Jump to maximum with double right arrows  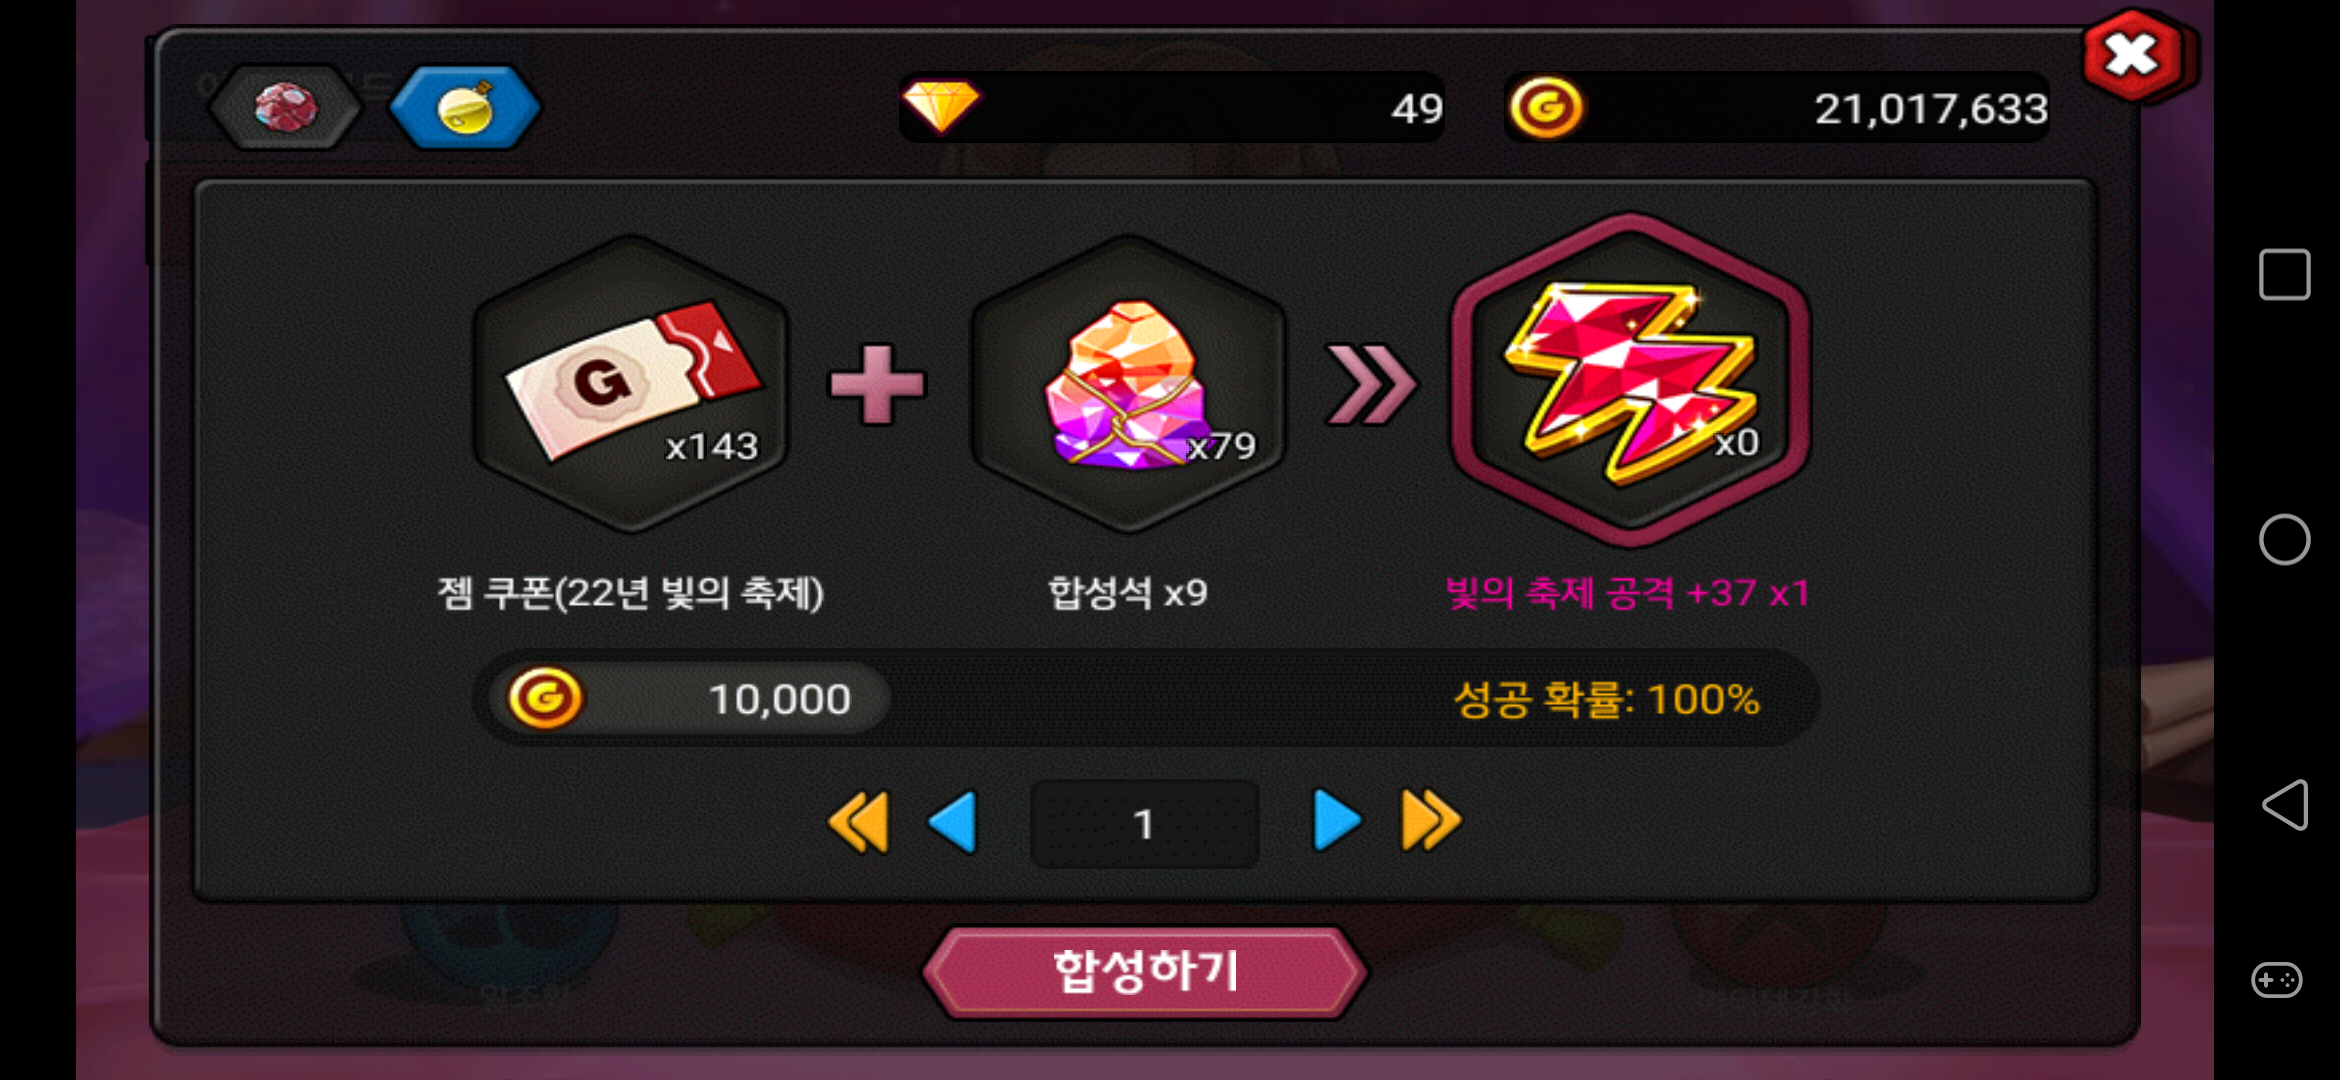(1431, 821)
